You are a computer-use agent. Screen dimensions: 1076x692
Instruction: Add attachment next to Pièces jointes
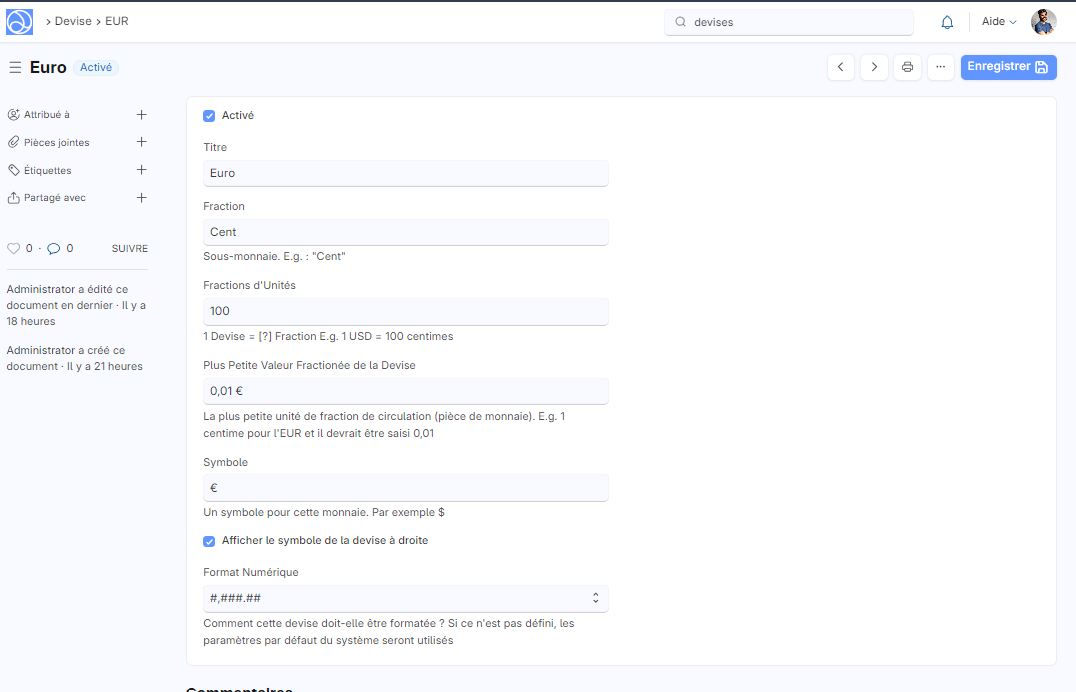pos(141,142)
